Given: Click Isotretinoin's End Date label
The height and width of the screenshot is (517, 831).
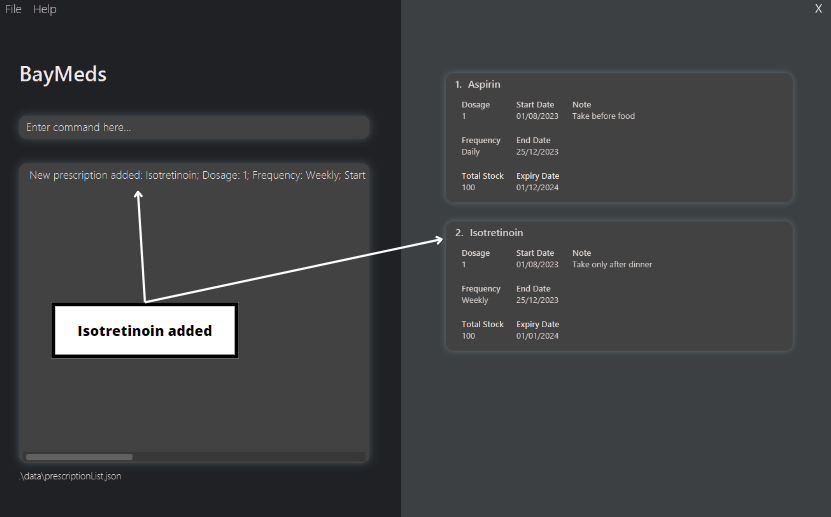Looking at the screenshot, I should coord(533,289).
